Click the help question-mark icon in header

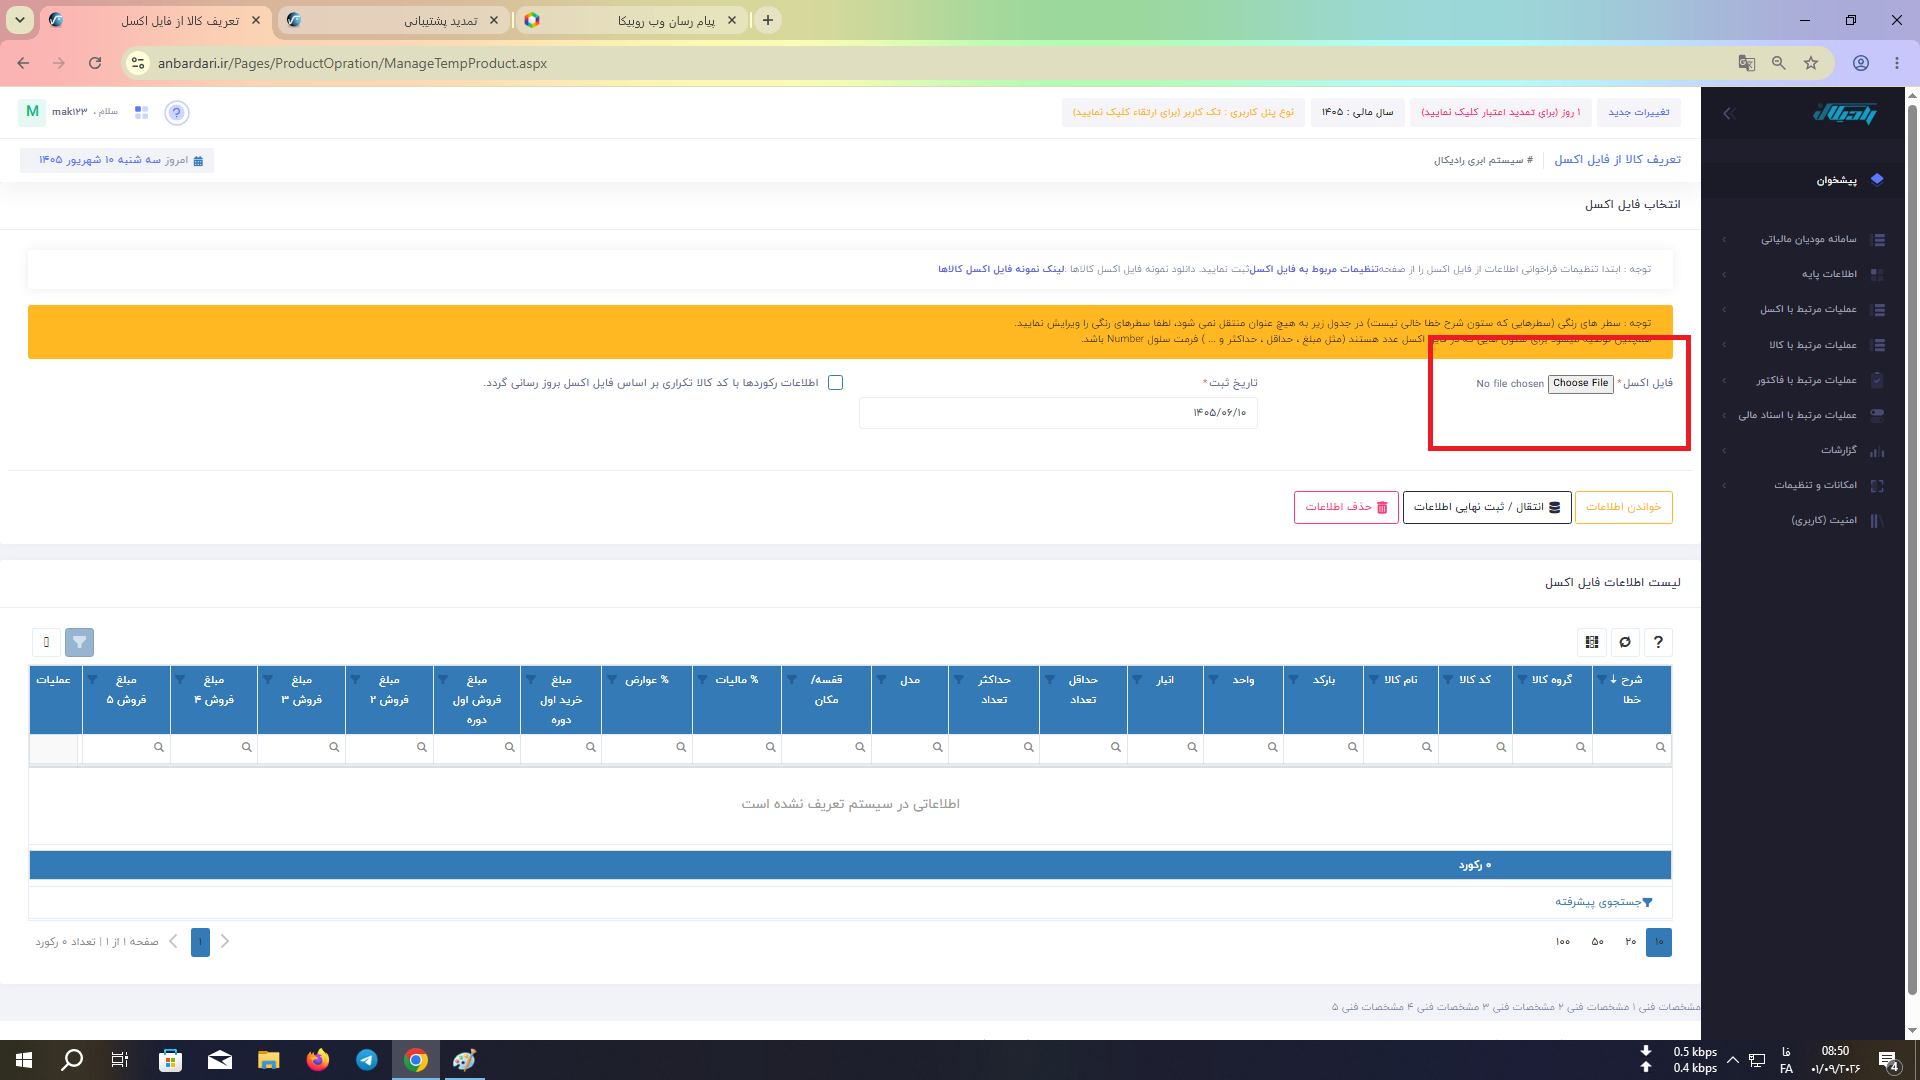pyautogui.click(x=177, y=113)
